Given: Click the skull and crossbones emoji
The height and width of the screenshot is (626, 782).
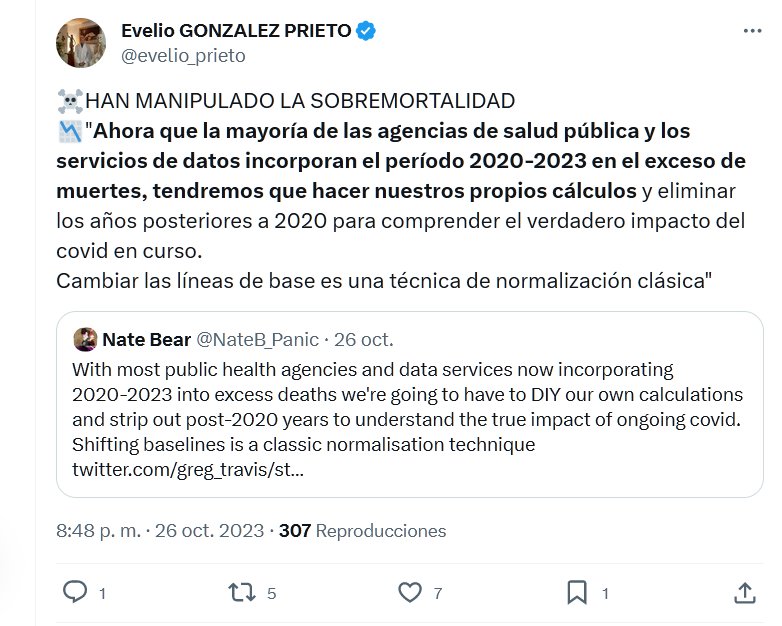Looking at the screenshot, I should coord(70,101).
